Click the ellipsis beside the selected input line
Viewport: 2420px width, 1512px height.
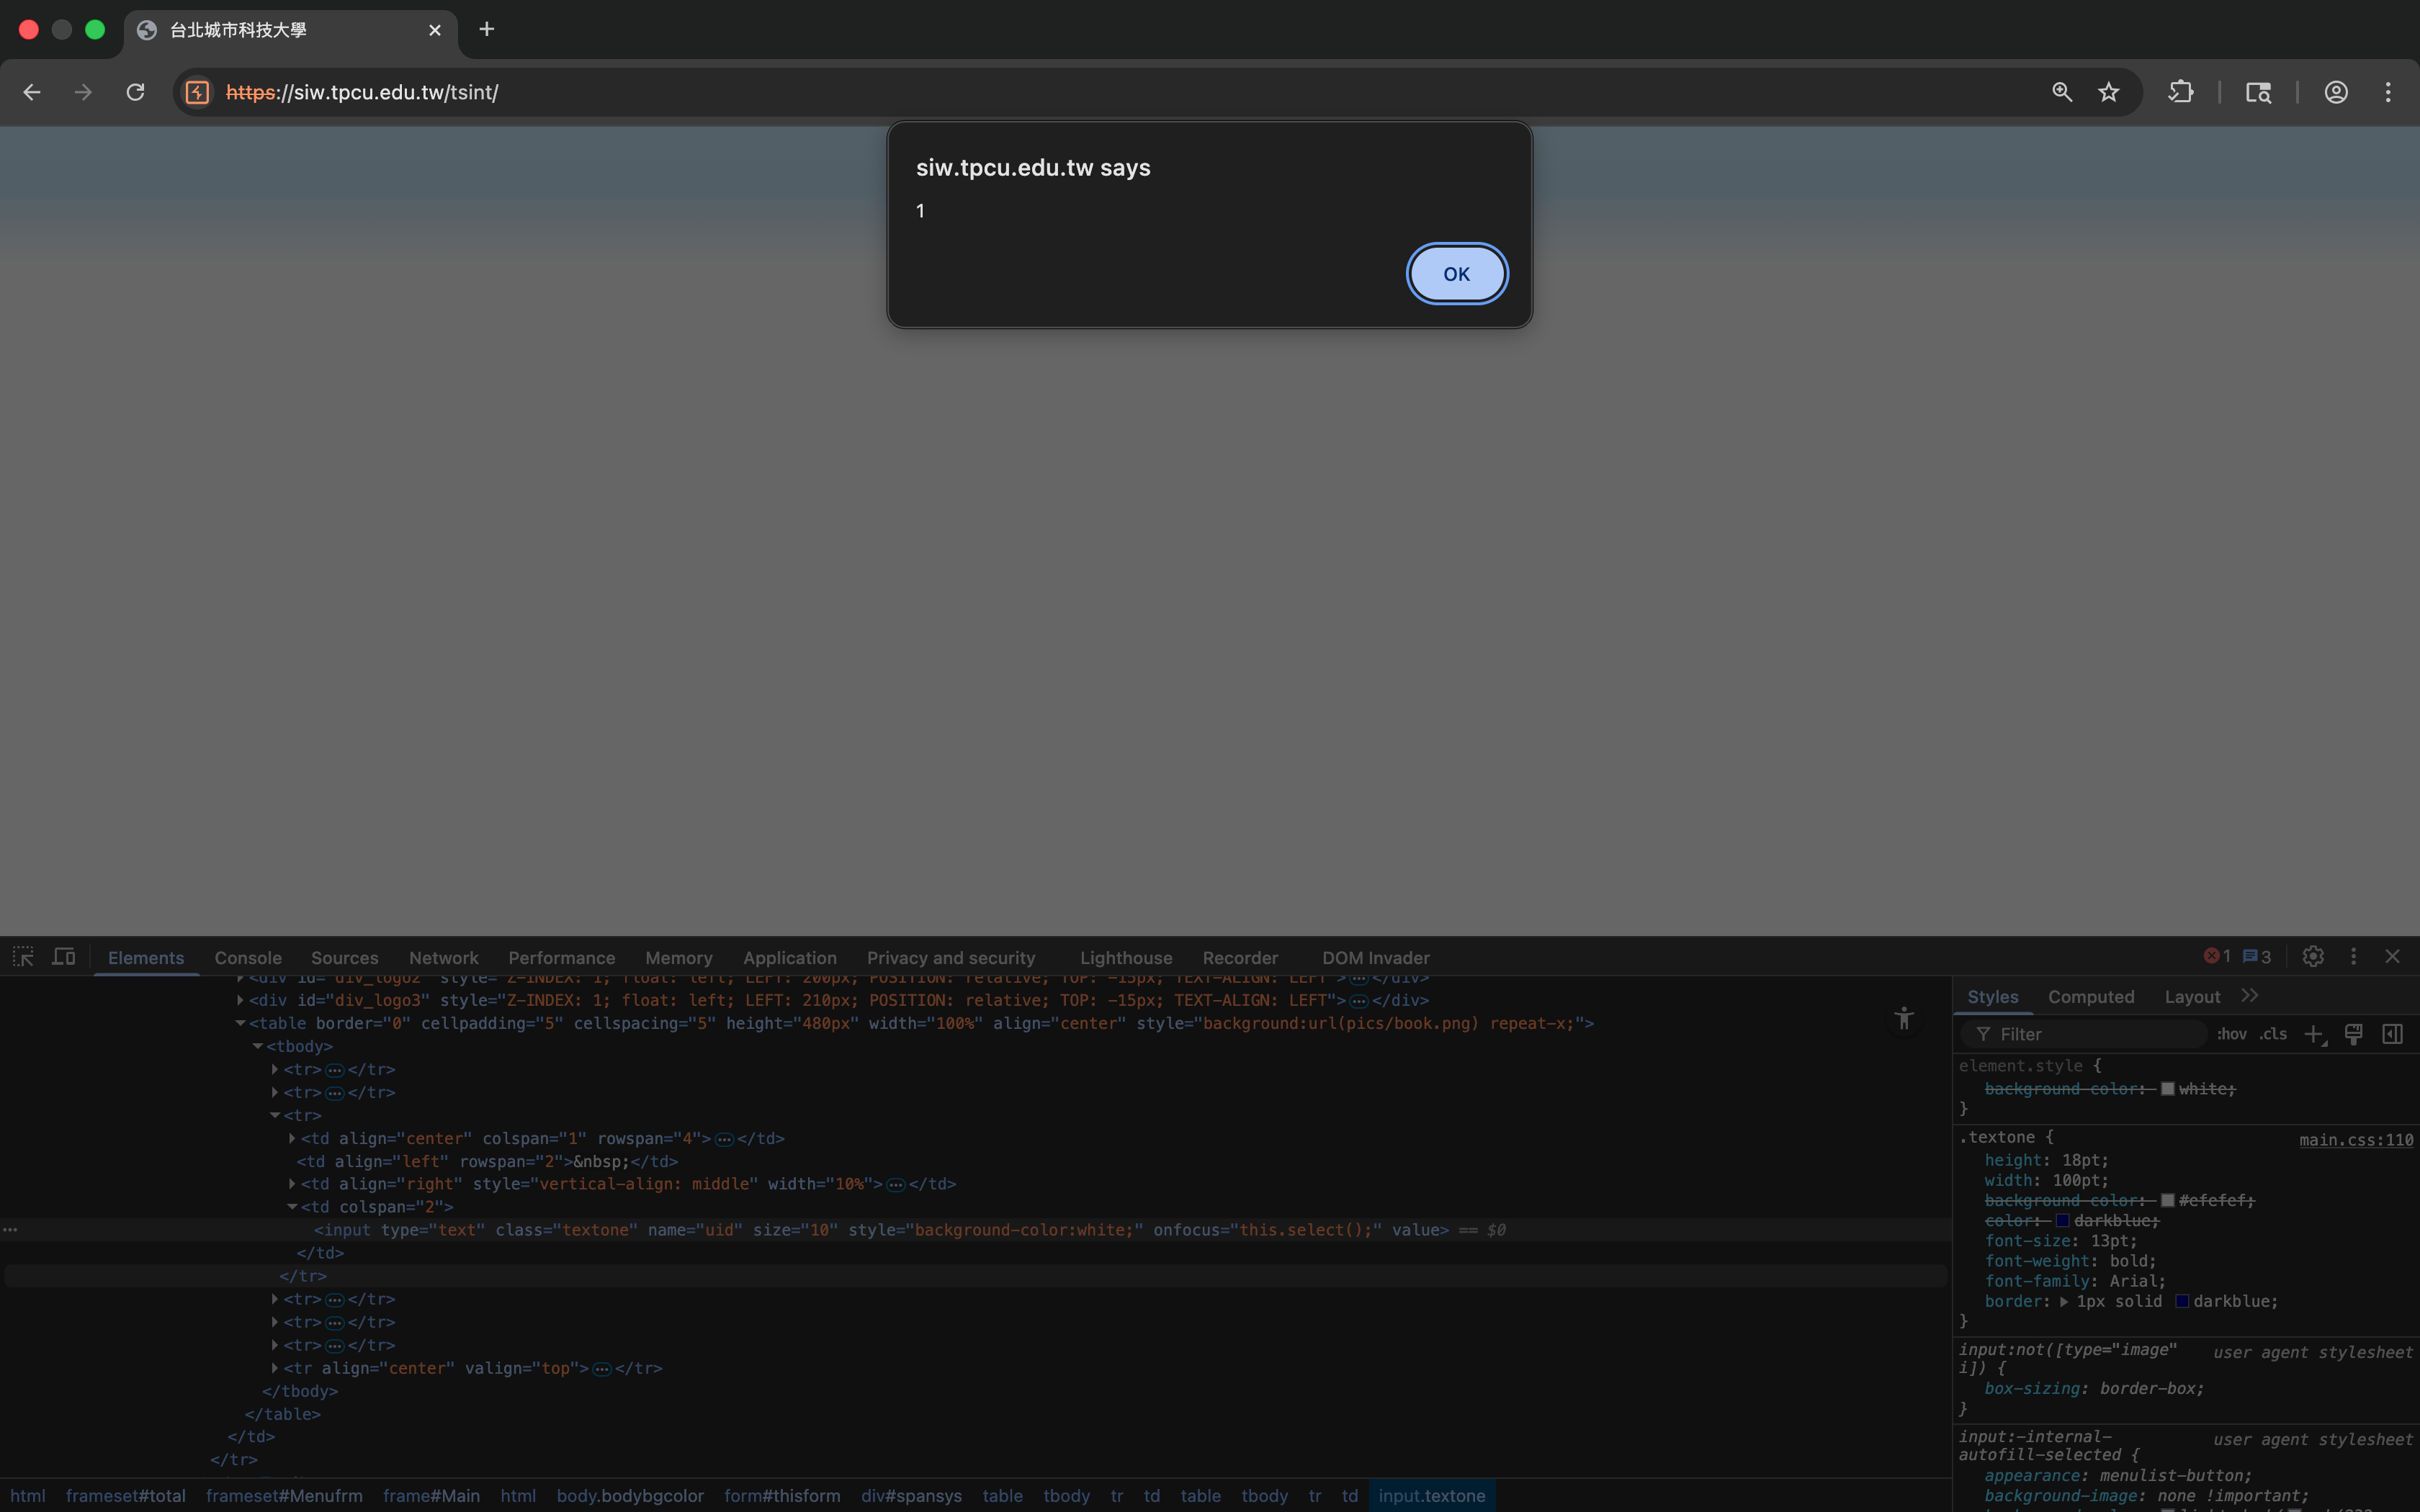point(10,1230)
